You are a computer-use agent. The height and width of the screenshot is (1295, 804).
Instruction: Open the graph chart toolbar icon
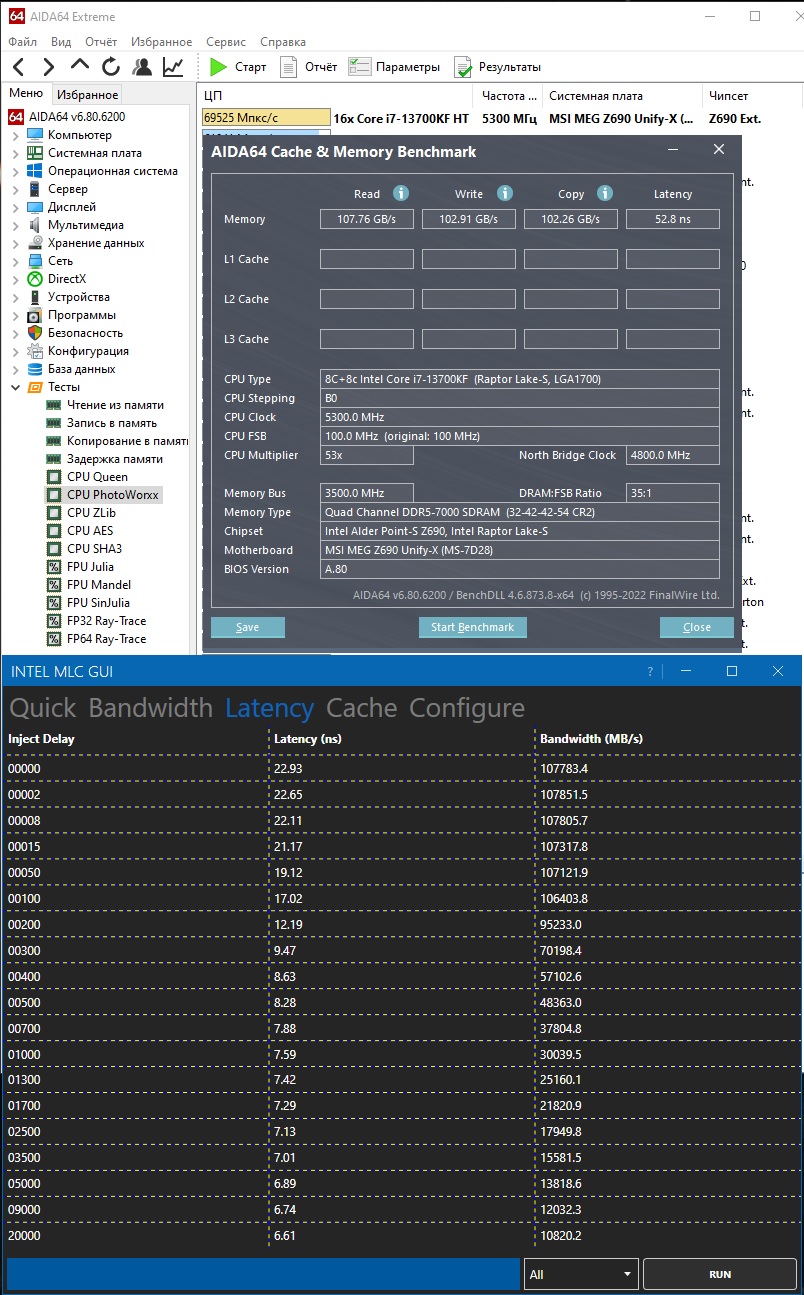point(173,67)
